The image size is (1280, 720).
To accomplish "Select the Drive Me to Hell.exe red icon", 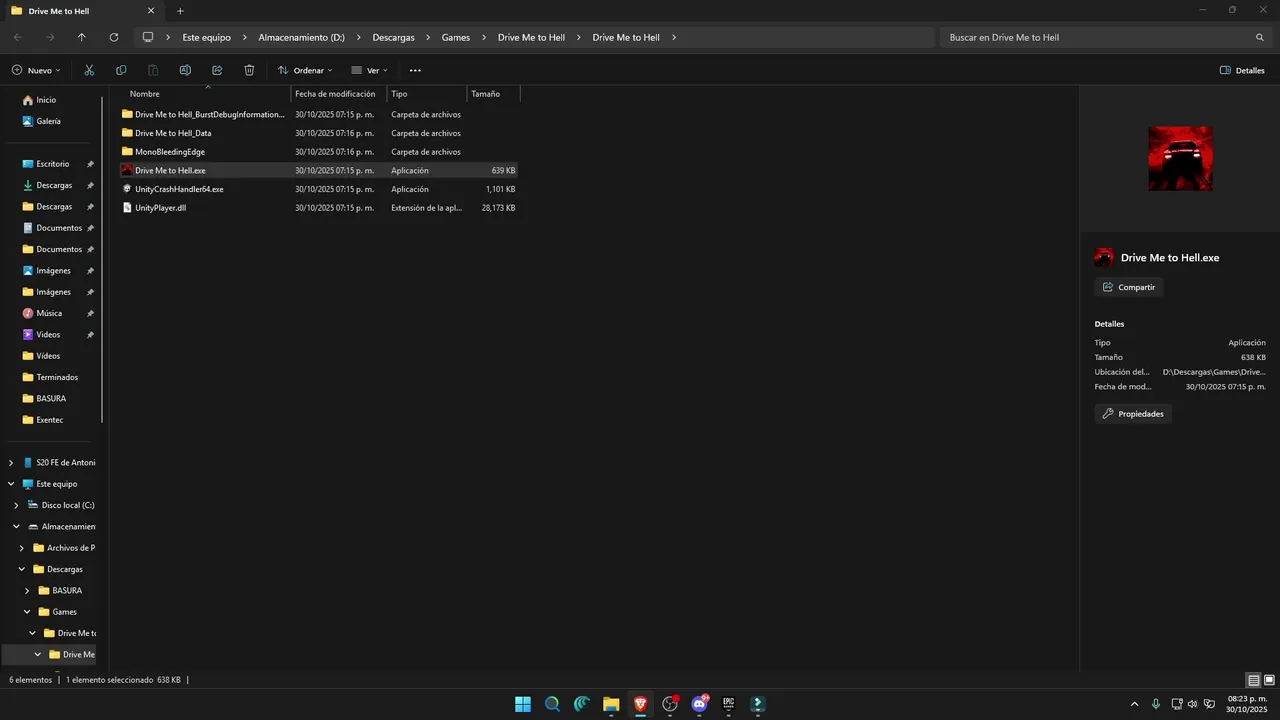I will (127, 170).
